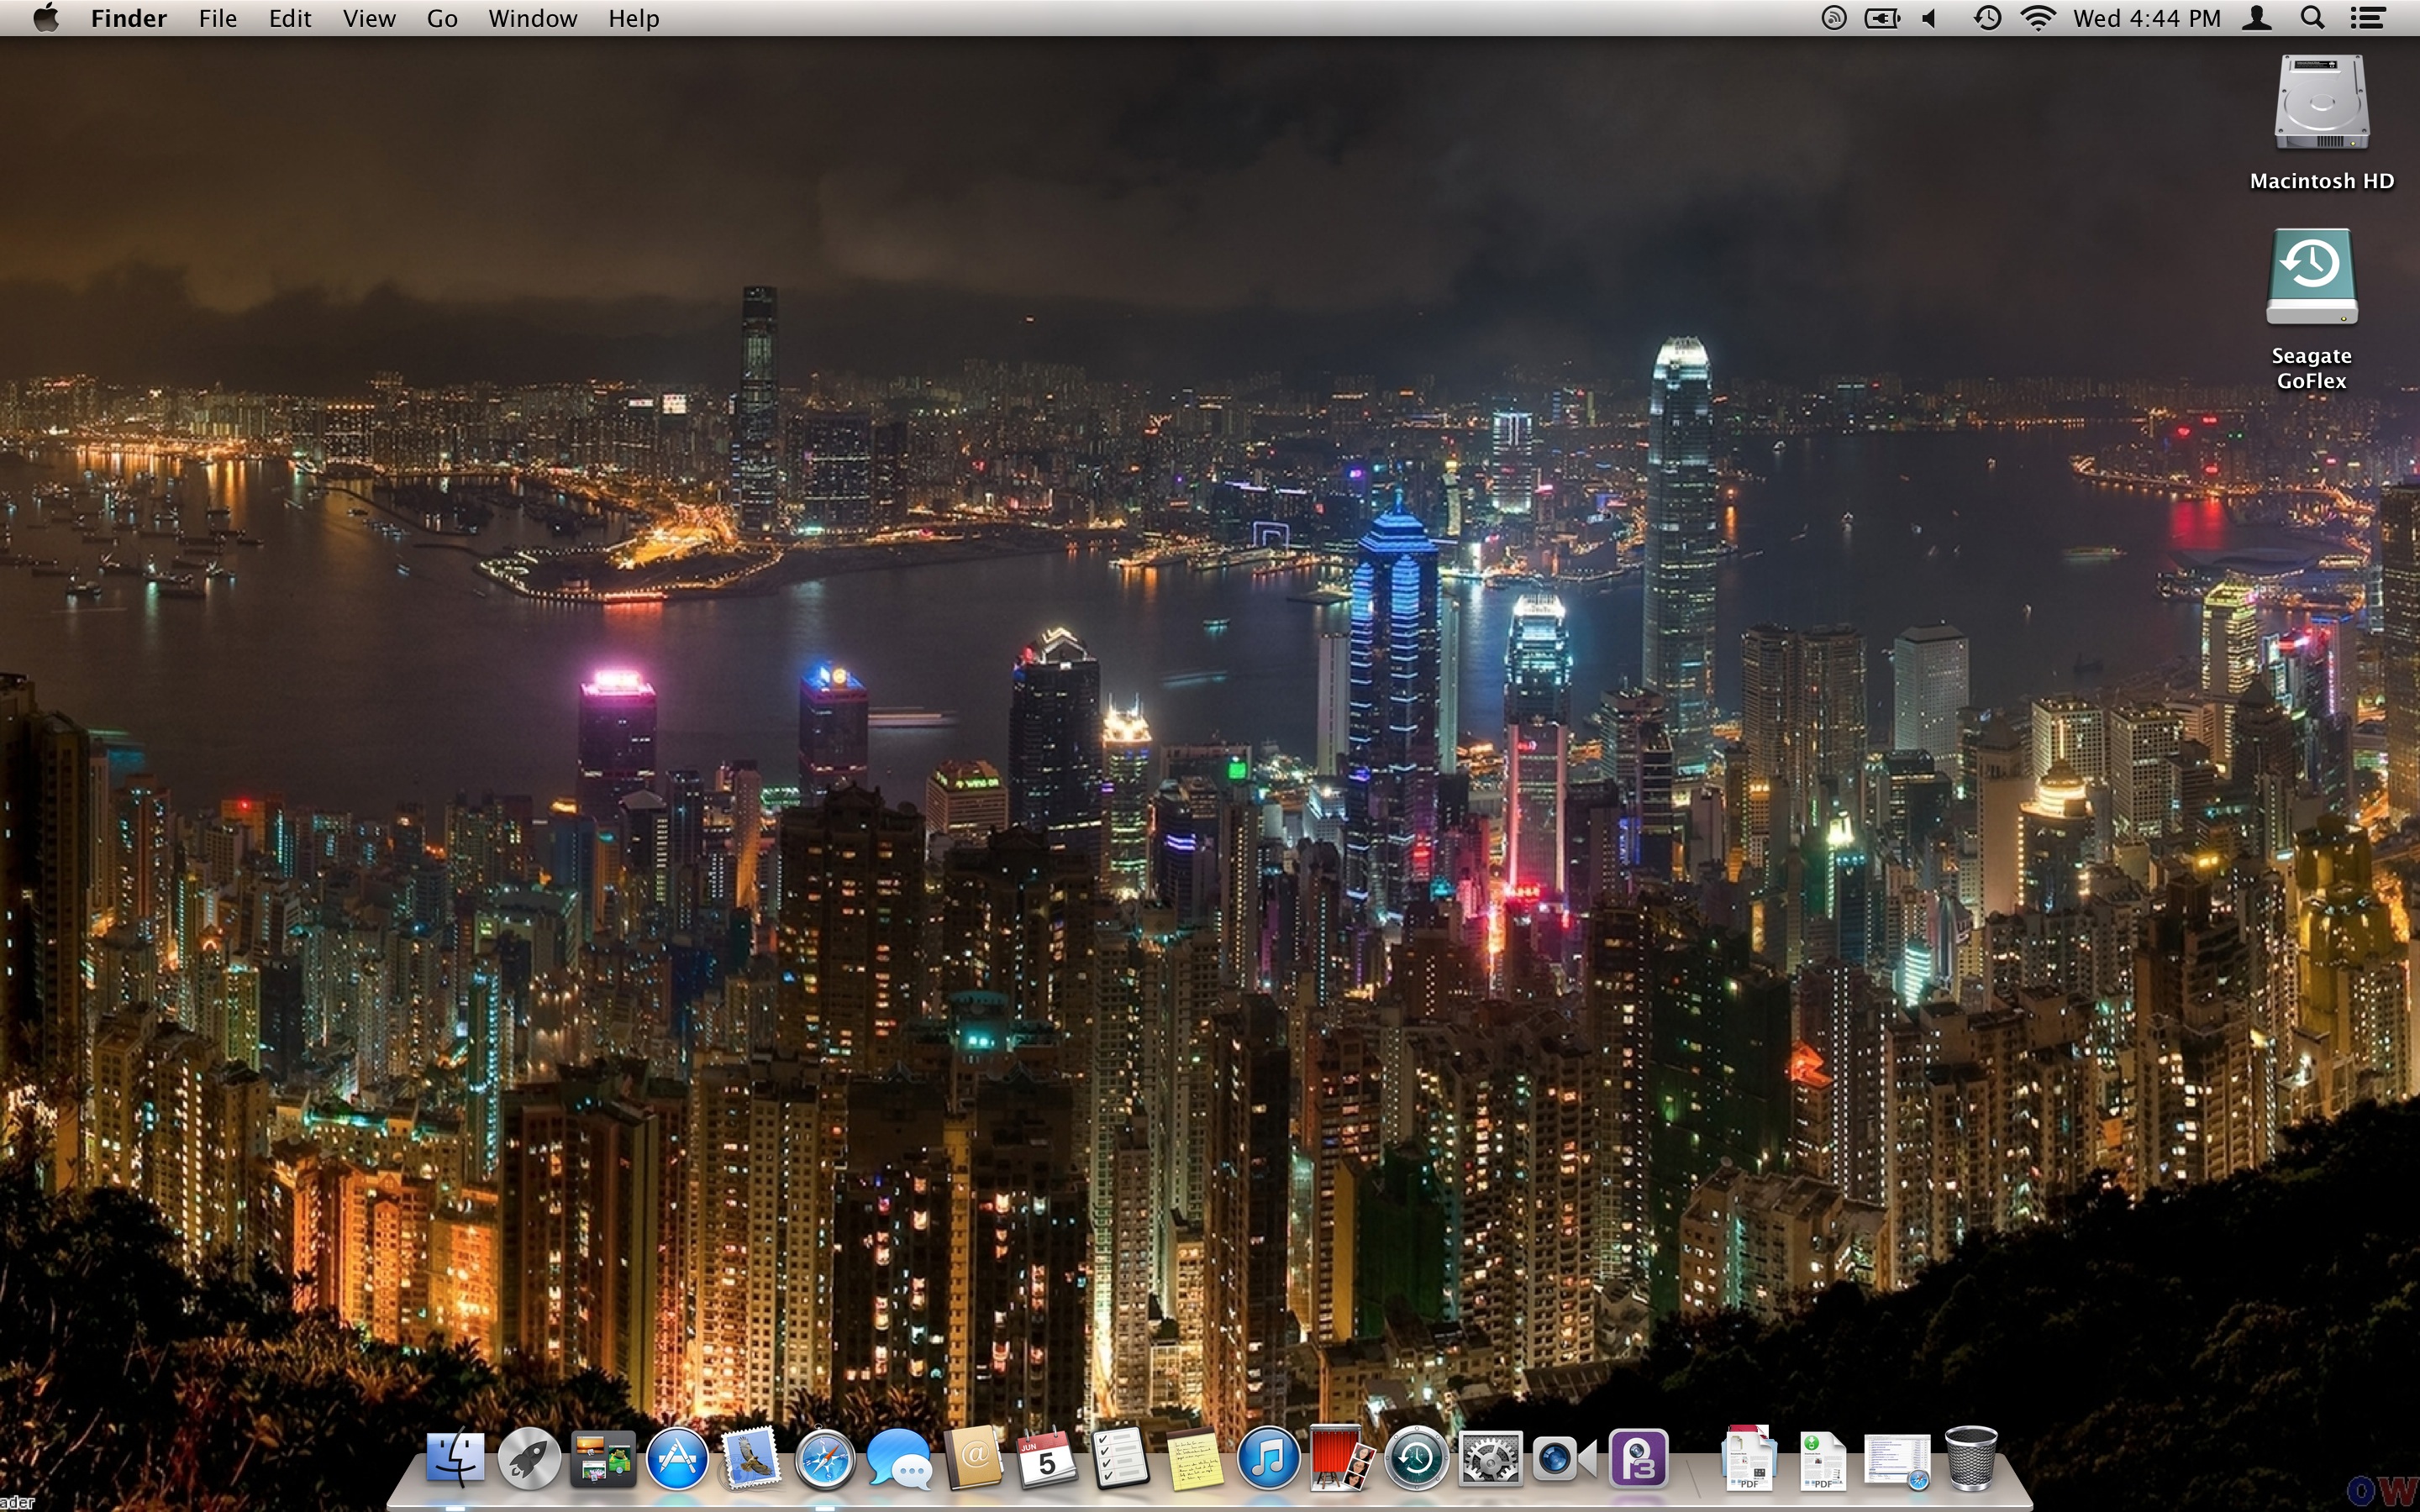2420x1512 pixels.
Task: Launch Mail with the stamp icon
Action: tap(751, 1458)
